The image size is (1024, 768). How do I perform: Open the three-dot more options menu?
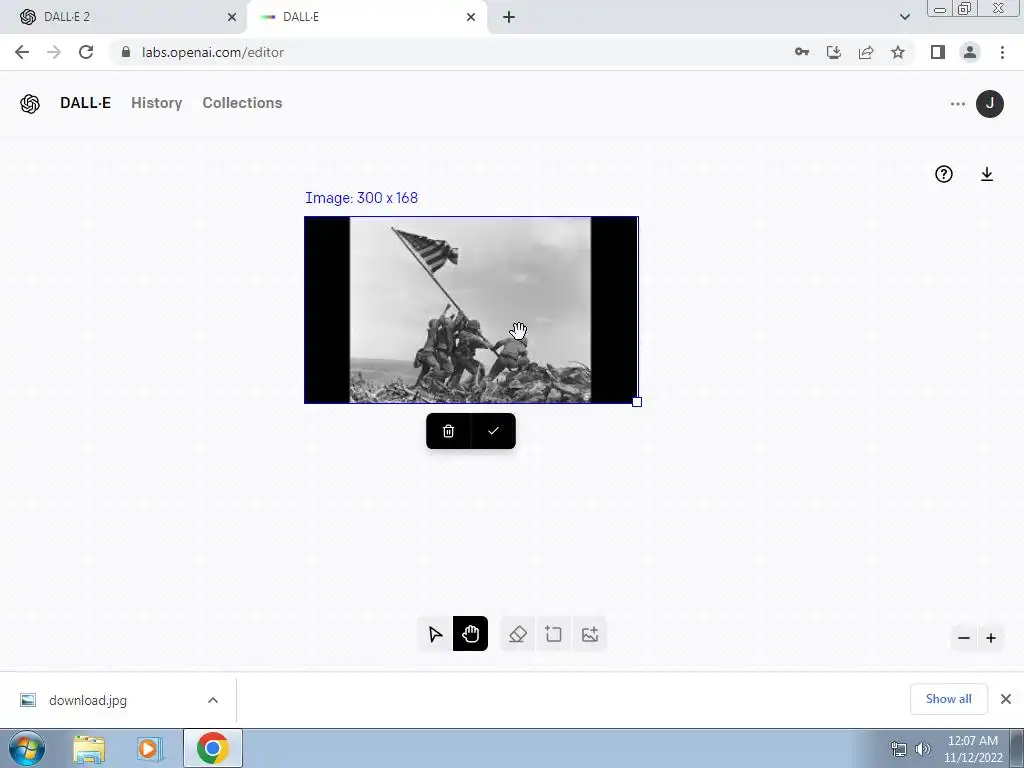[957, 104]
